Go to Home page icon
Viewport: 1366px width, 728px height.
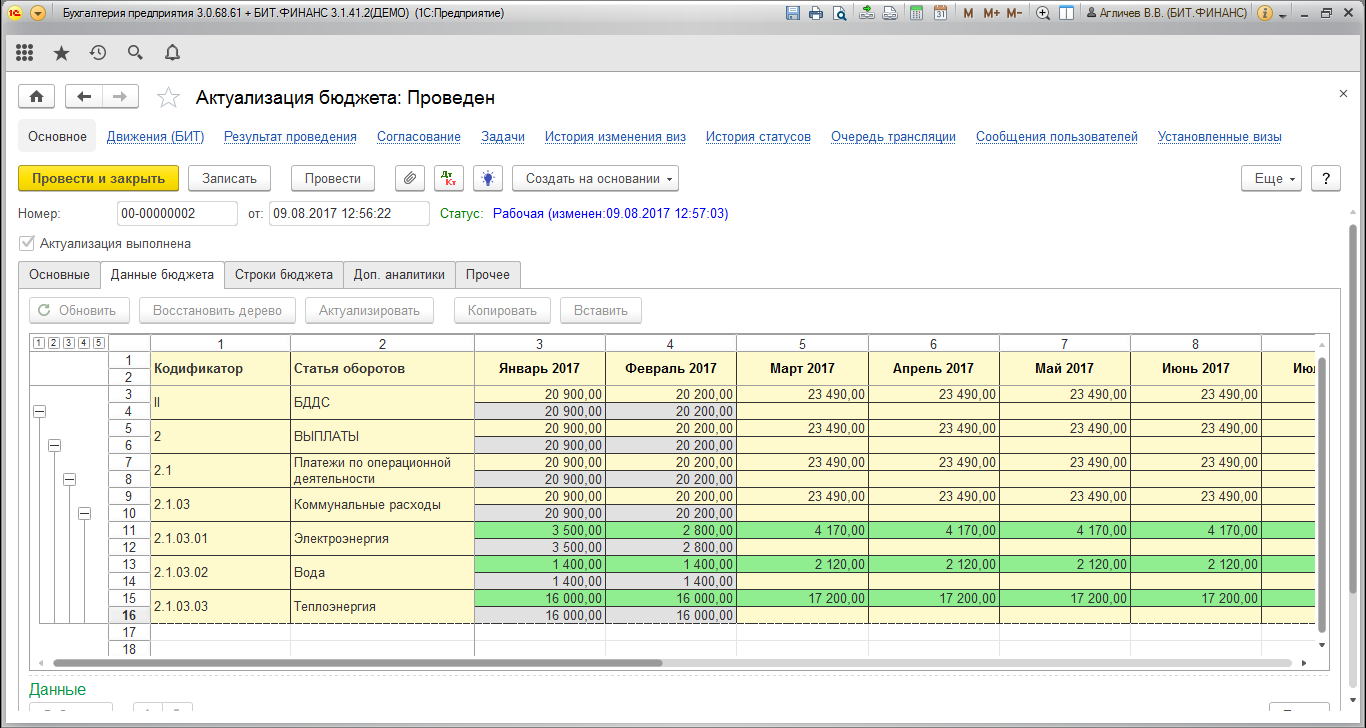coord(37,96)
